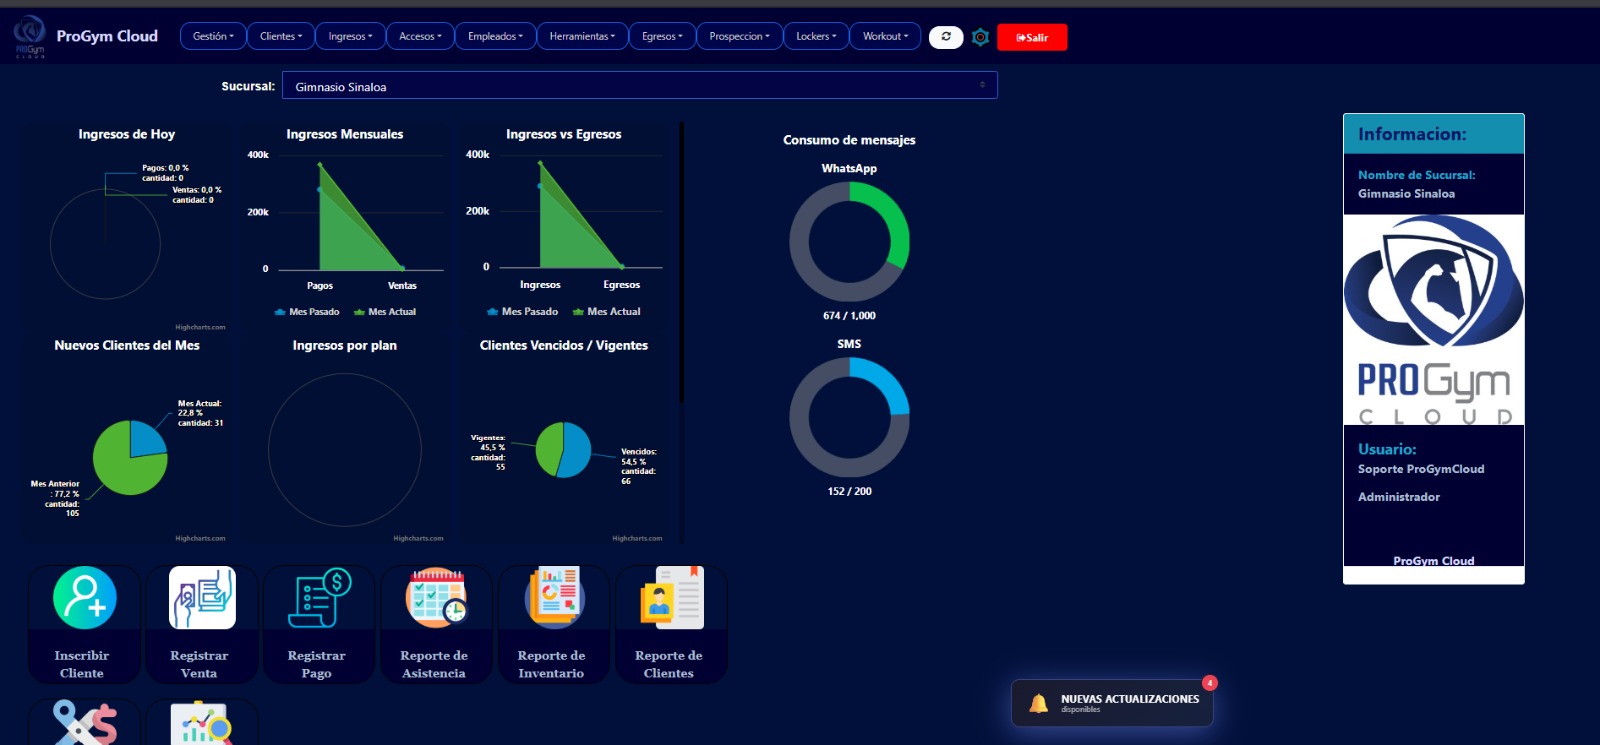Open settings via the hexagon gear icon

click(981, 37)
